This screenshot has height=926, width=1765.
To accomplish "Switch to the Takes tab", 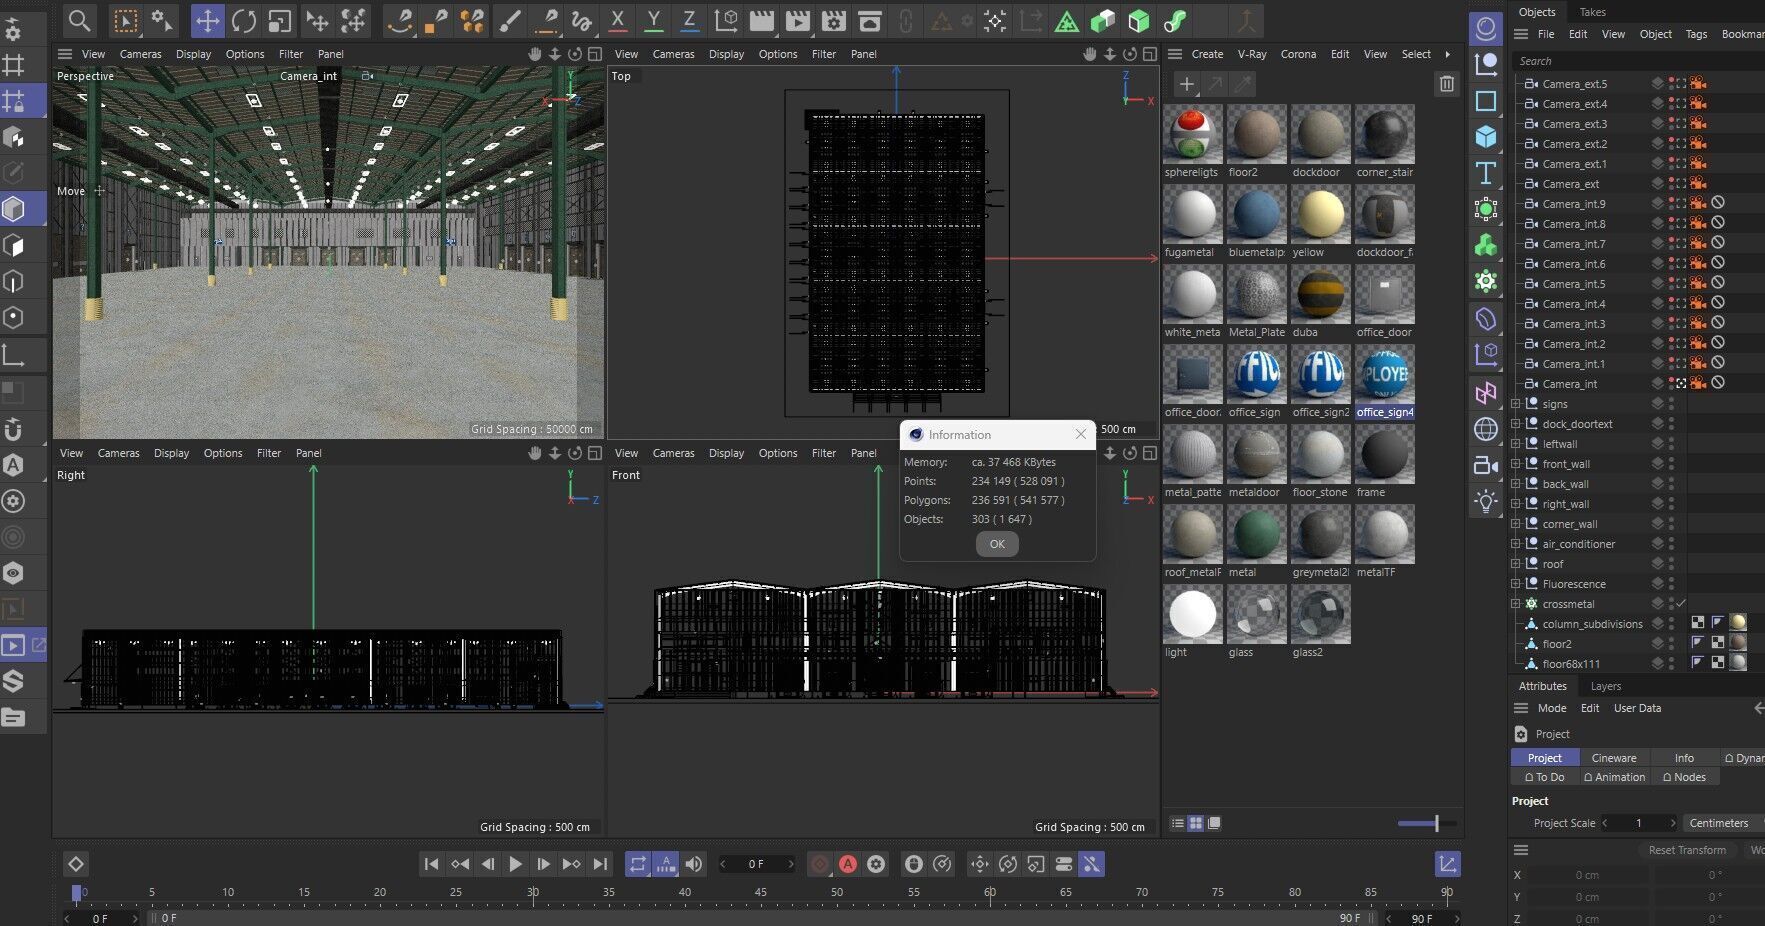I will [1592, 12].
